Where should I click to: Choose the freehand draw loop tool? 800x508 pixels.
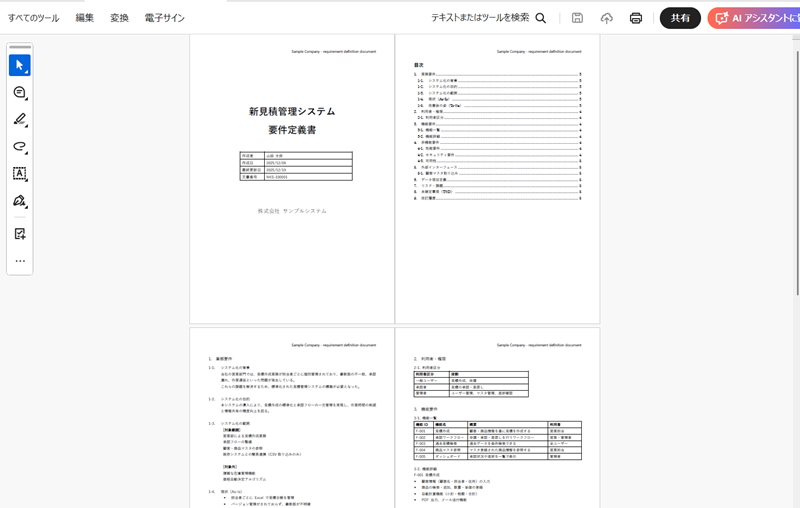tap(20, 146)
